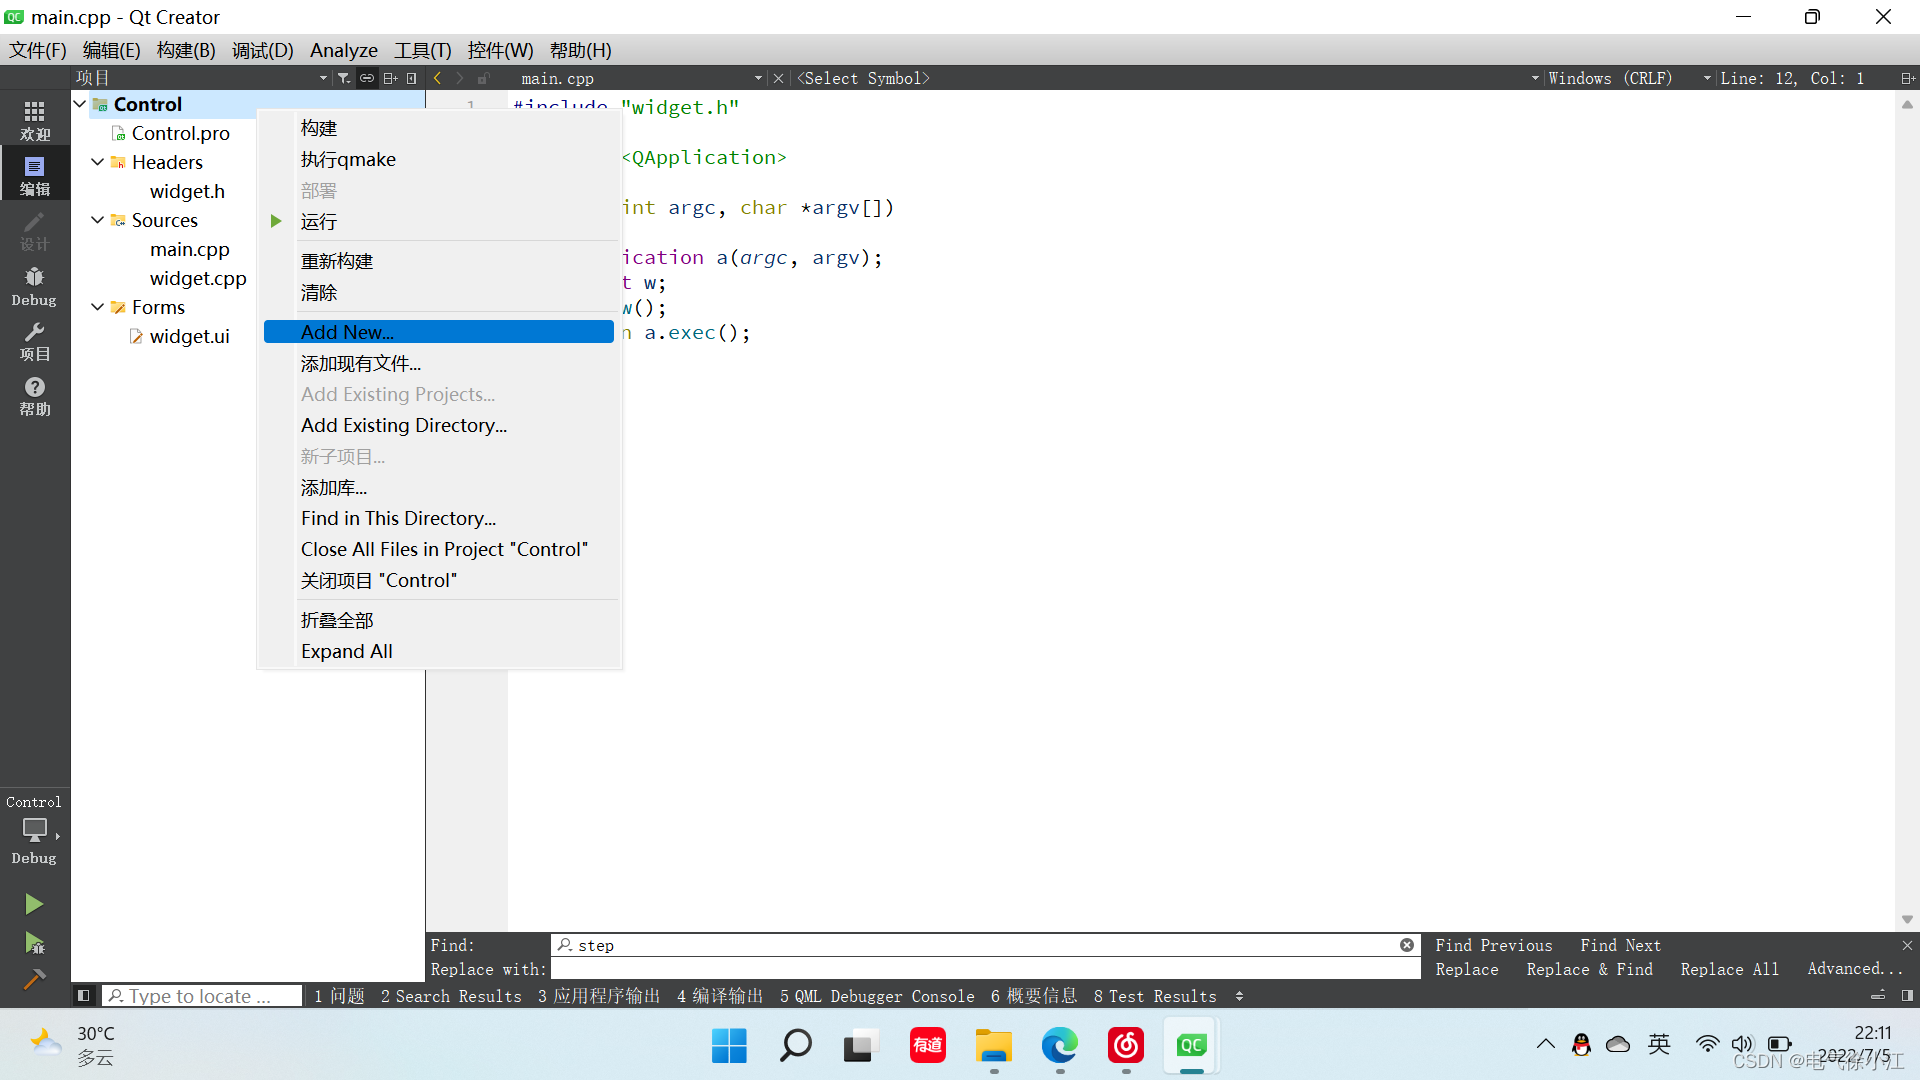Screen dimensions: 1920x1080
Task: Expand the Headers tree node
Action: [x=99, y=162]
